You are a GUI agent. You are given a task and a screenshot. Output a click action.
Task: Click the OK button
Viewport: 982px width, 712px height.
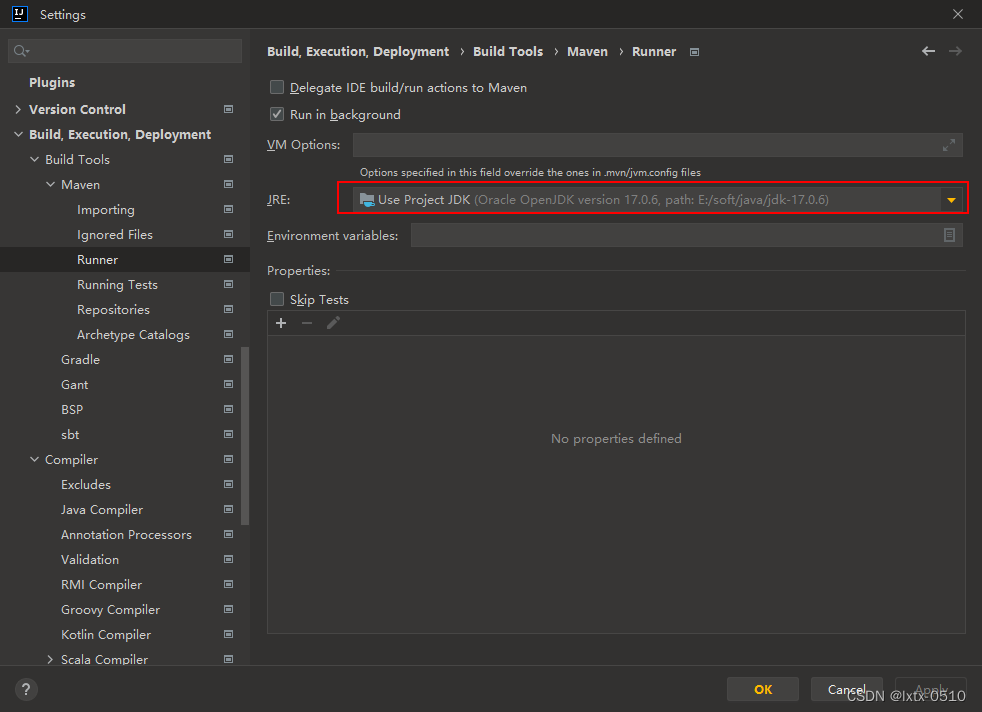763,689
